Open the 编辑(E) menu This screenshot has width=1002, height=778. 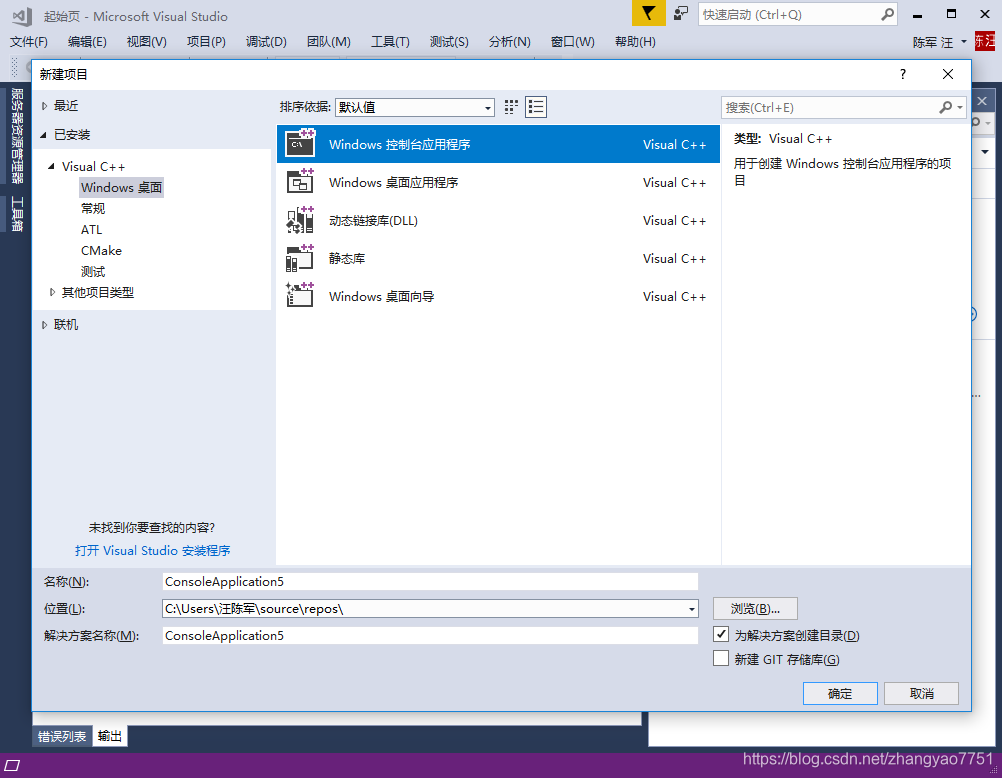[x=88, y=42]
